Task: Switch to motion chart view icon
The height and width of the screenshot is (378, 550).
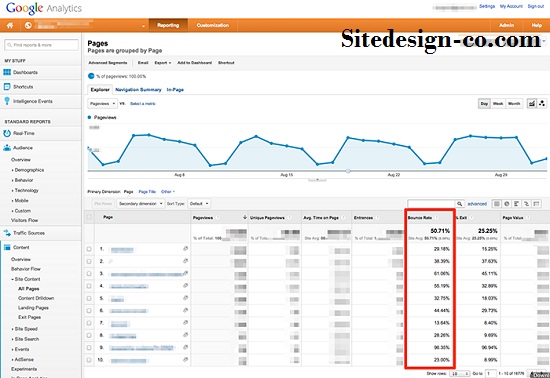Action: [x=542, y=103]
